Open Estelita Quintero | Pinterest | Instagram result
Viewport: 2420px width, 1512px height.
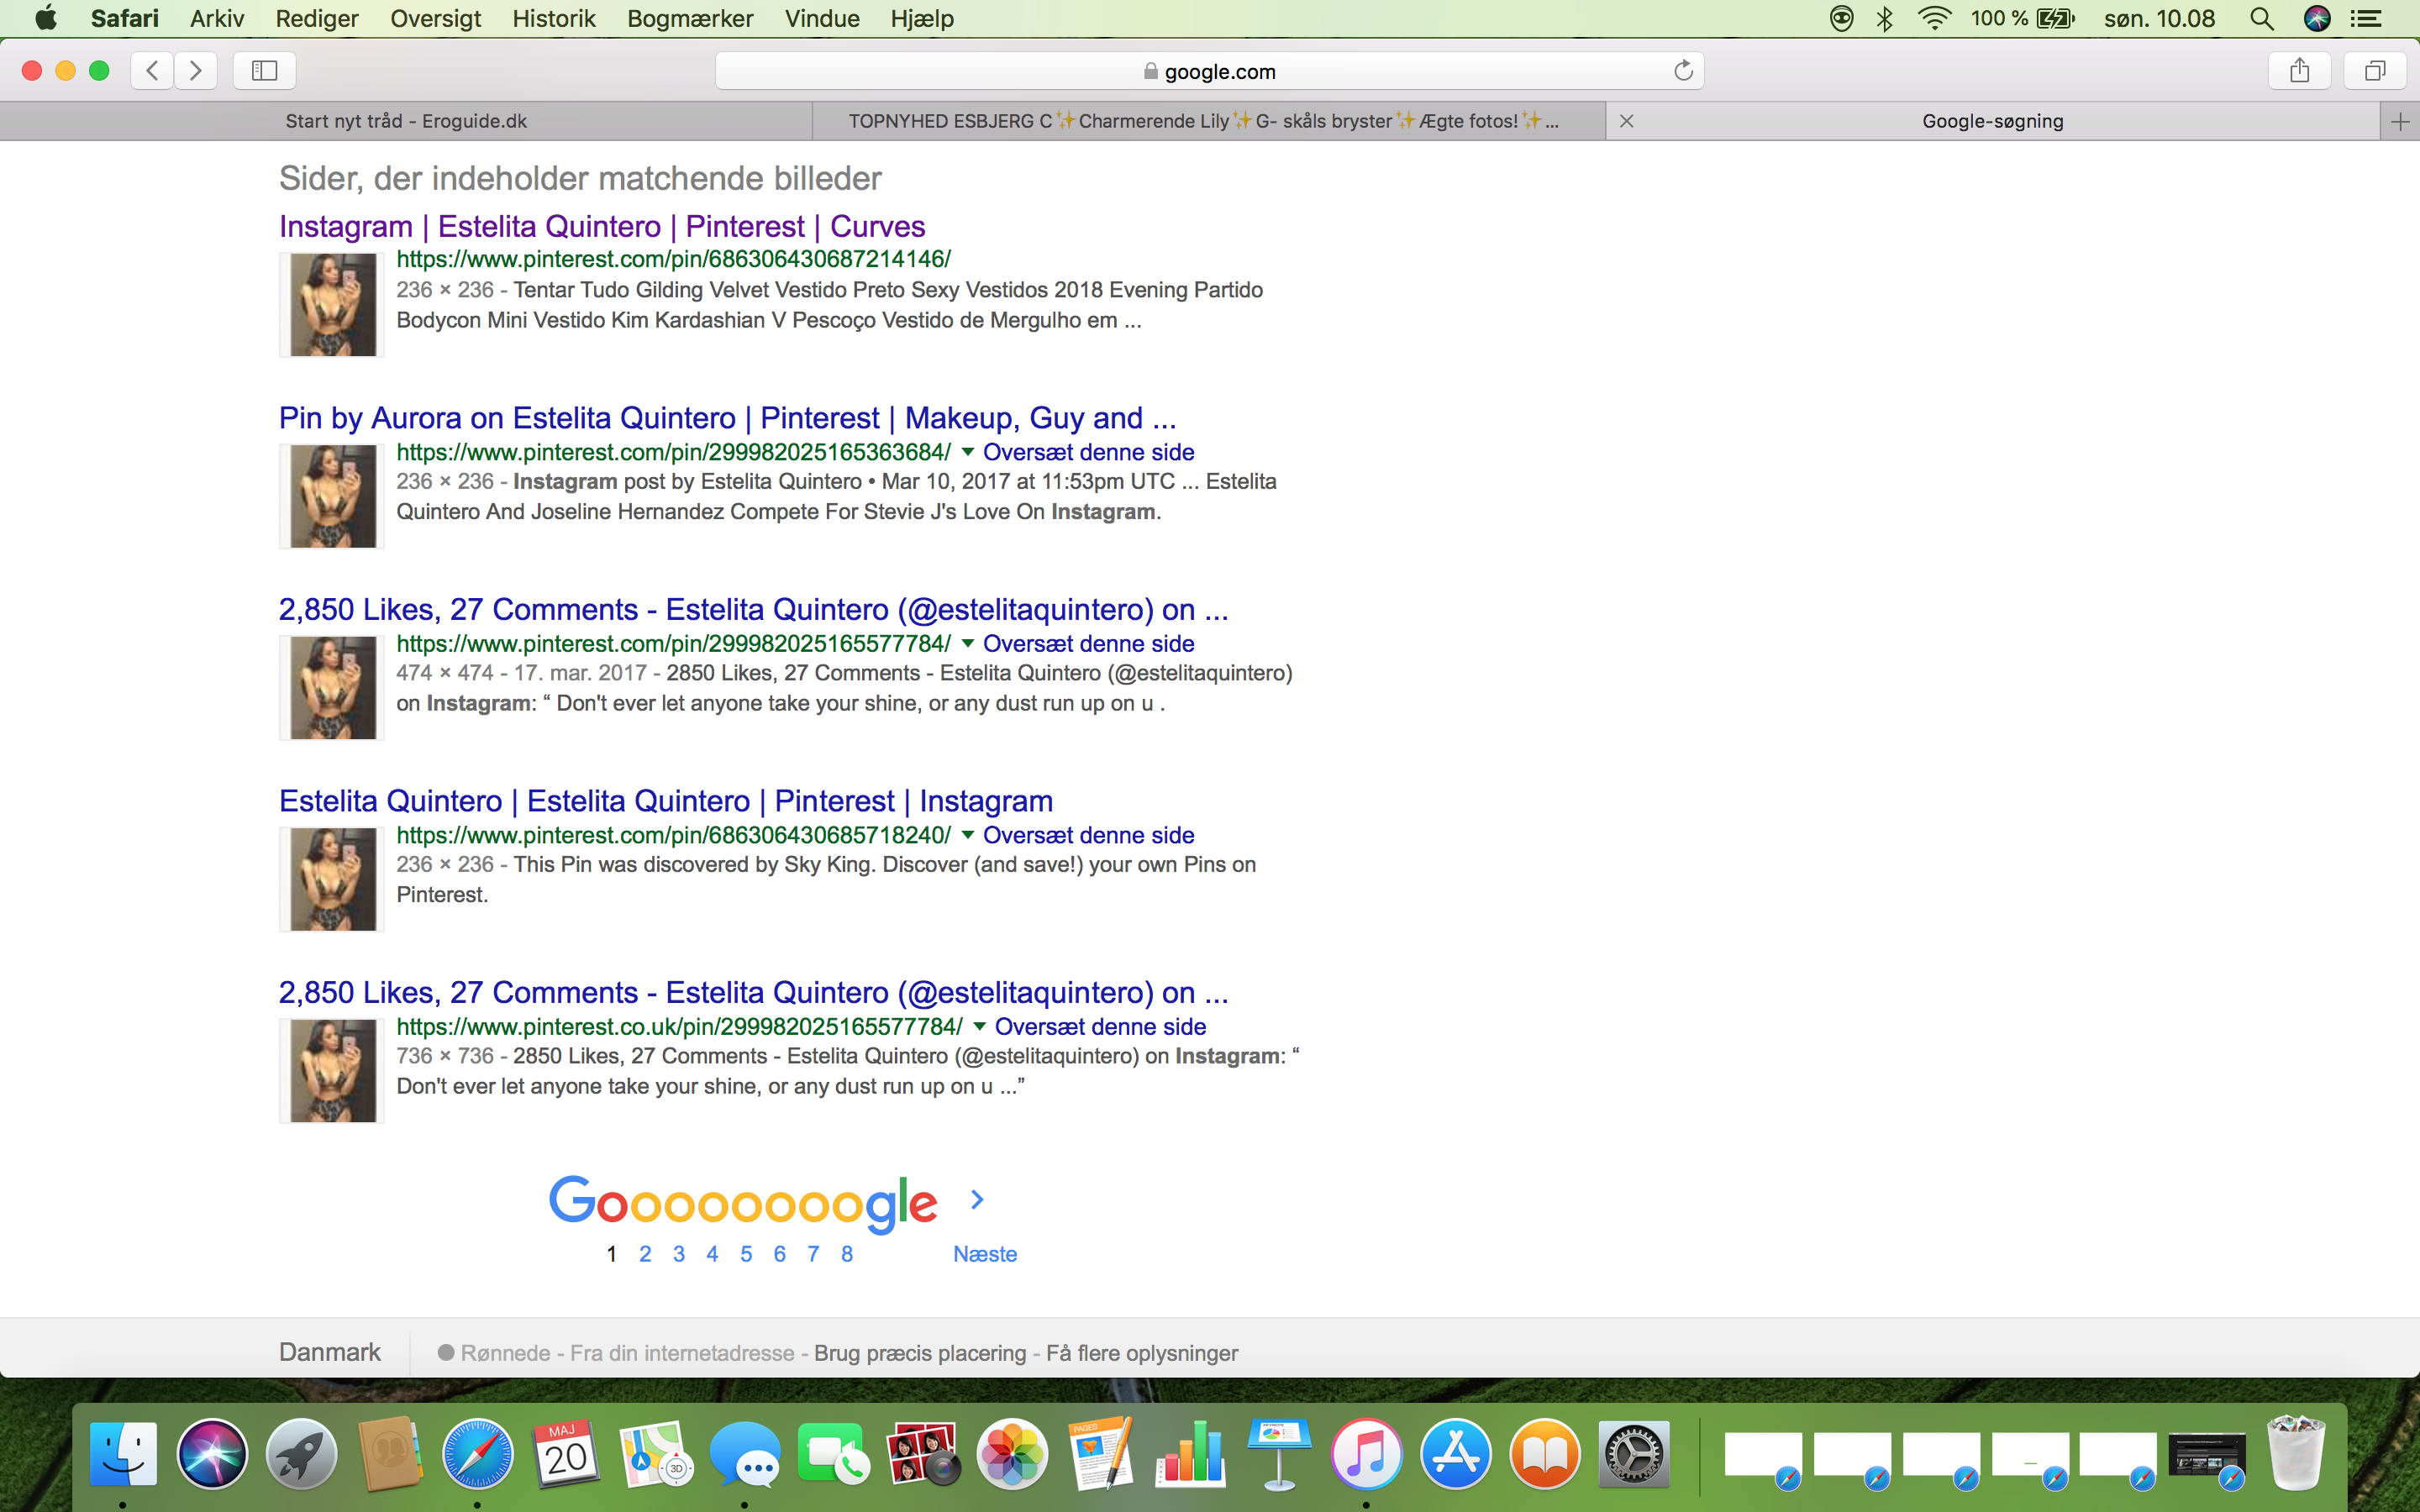pos(666,801)
